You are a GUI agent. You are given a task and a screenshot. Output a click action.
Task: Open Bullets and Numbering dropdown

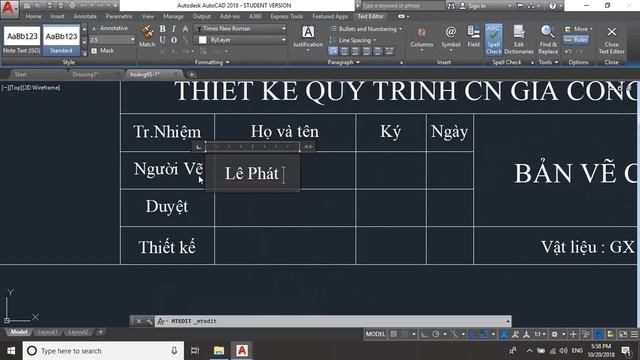[x=366, y=29]
